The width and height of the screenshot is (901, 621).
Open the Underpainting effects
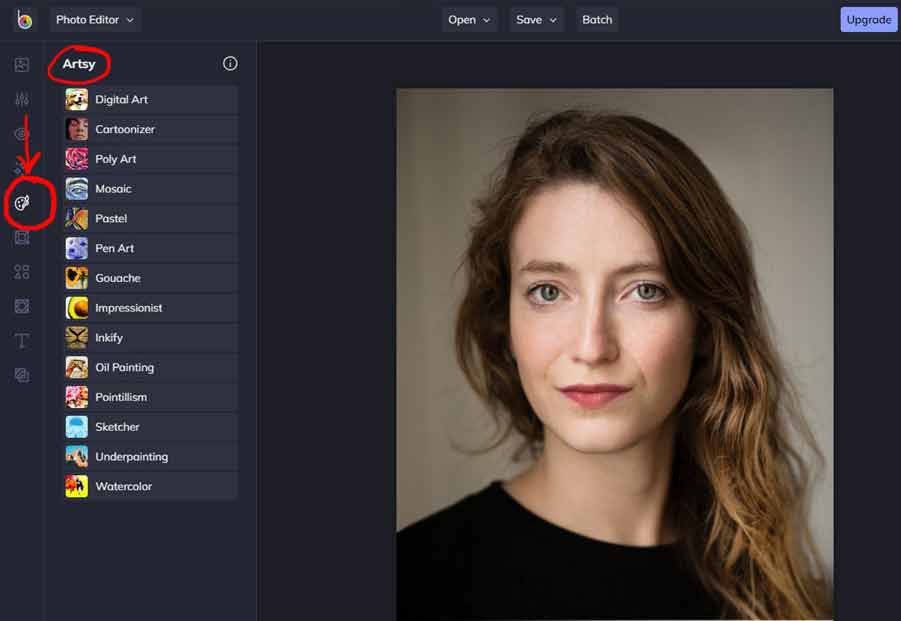151,457
